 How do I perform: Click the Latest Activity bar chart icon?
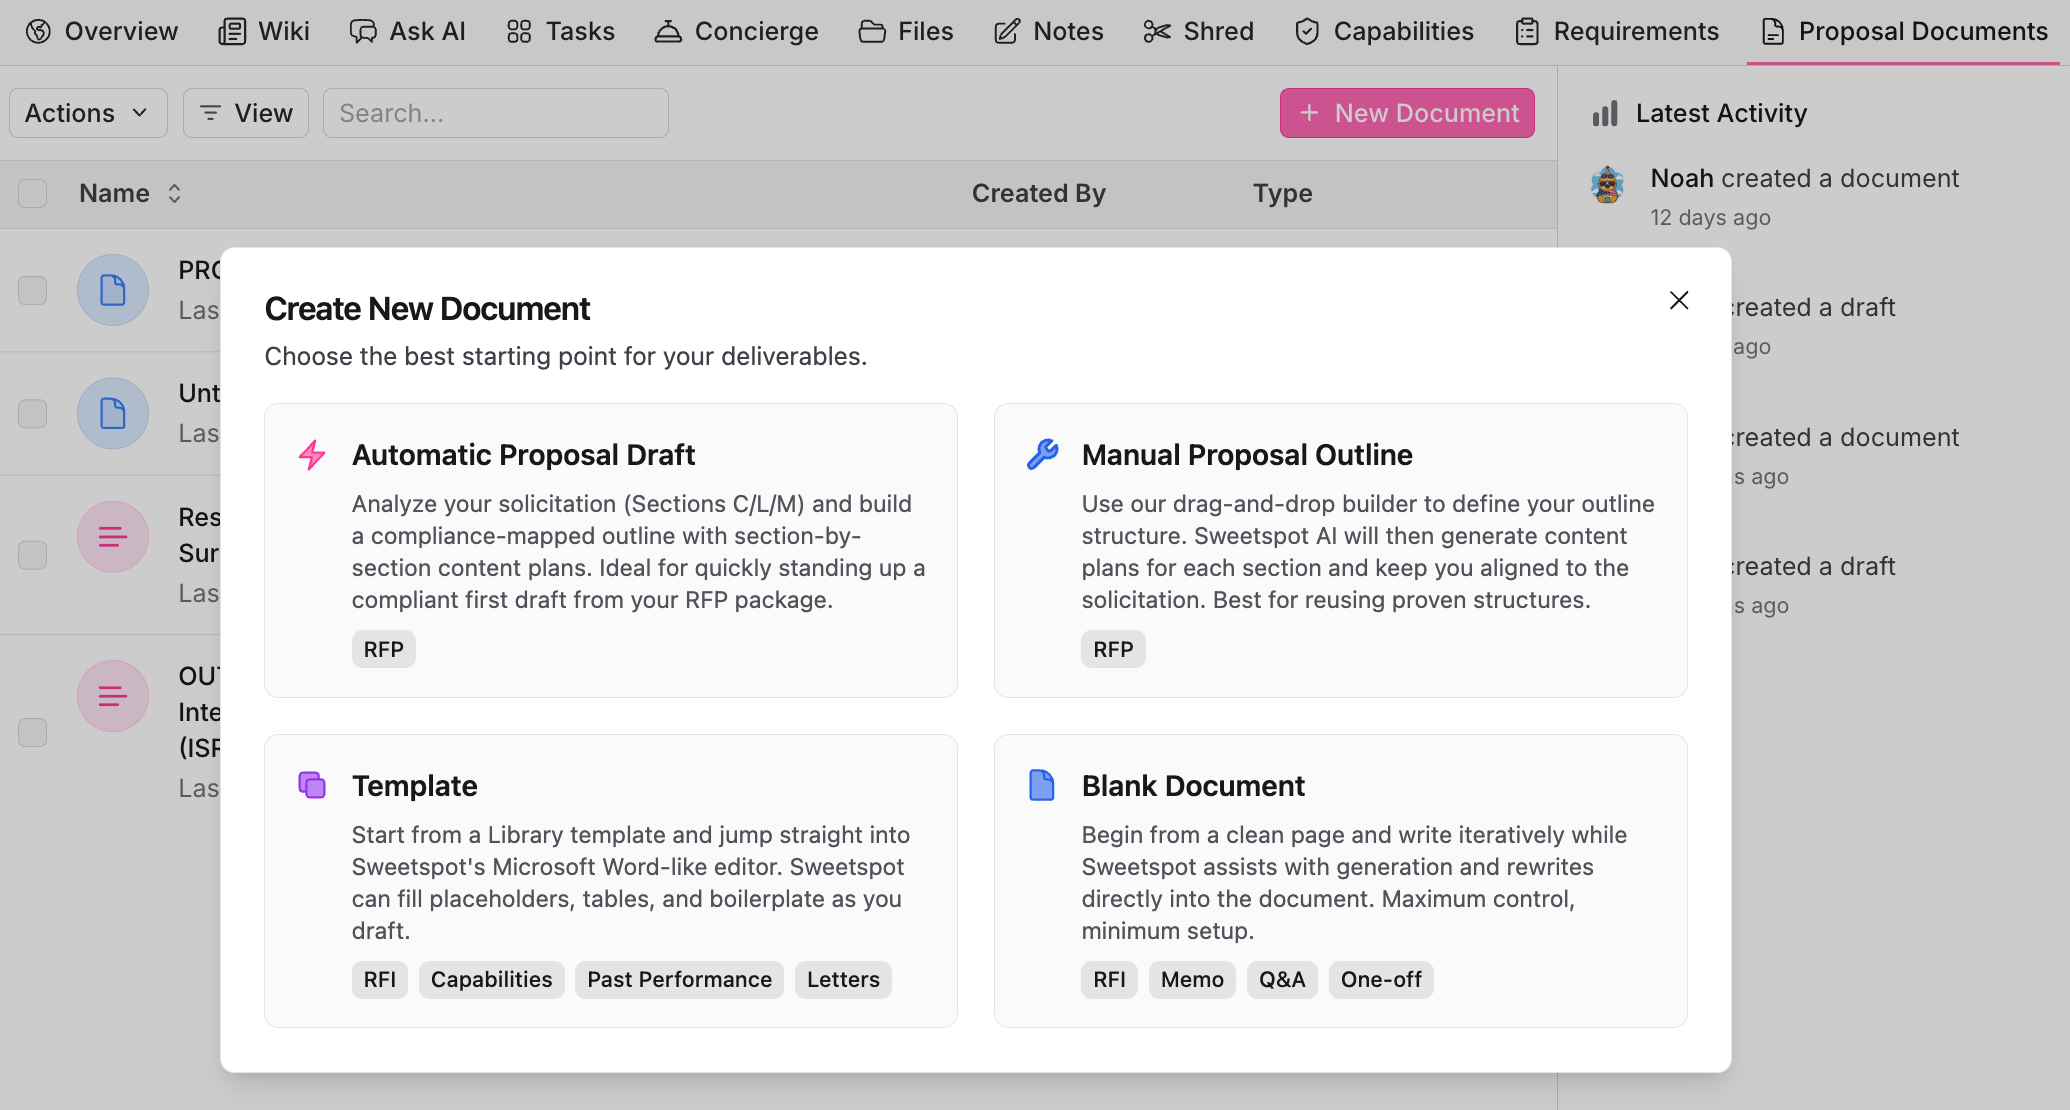coord(1605,113)
